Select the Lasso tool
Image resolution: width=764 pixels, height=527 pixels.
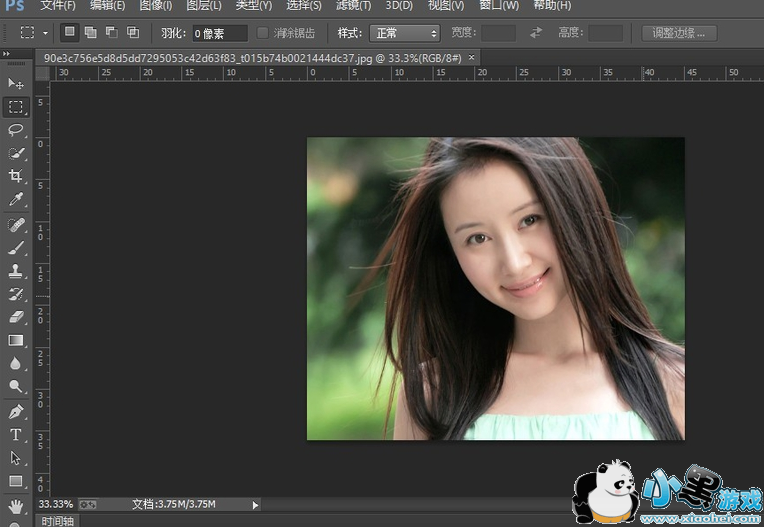15,130
